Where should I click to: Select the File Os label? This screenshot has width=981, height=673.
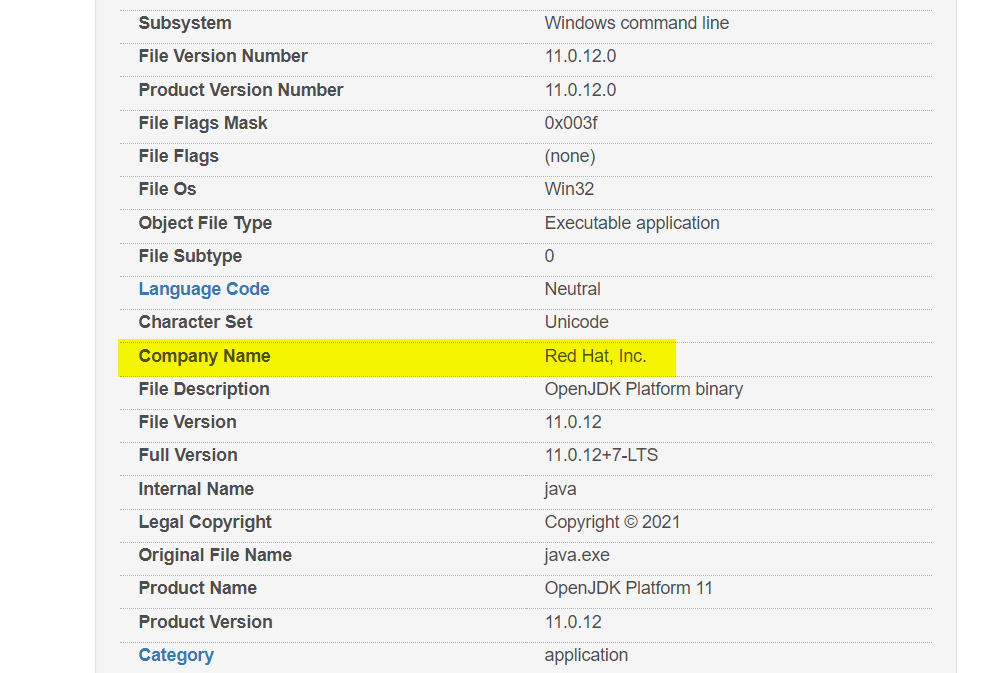pyautogui.click(x=167, y=189)
